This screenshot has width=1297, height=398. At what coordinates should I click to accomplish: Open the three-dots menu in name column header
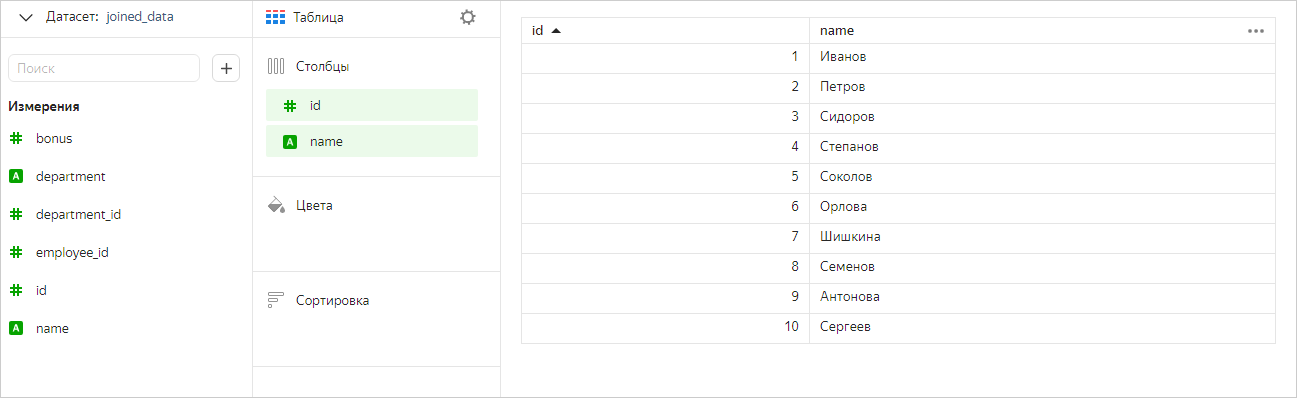pyautogui.click(x=1256, y=31)
